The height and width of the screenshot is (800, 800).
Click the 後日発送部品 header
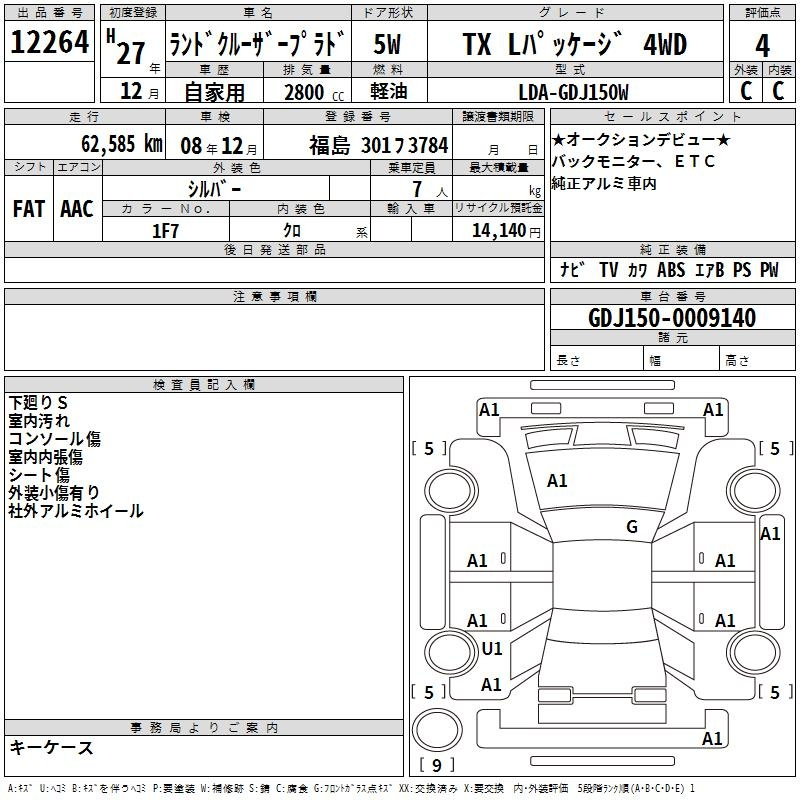(274, 249)
